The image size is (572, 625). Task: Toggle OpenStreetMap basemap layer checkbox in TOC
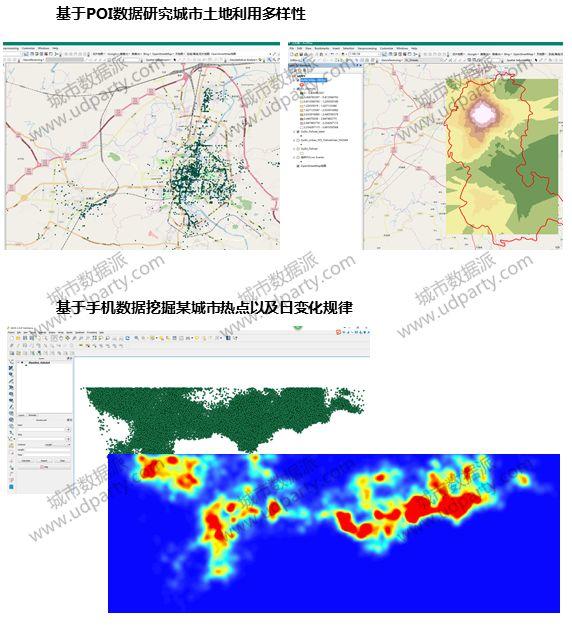coord(298,166)
